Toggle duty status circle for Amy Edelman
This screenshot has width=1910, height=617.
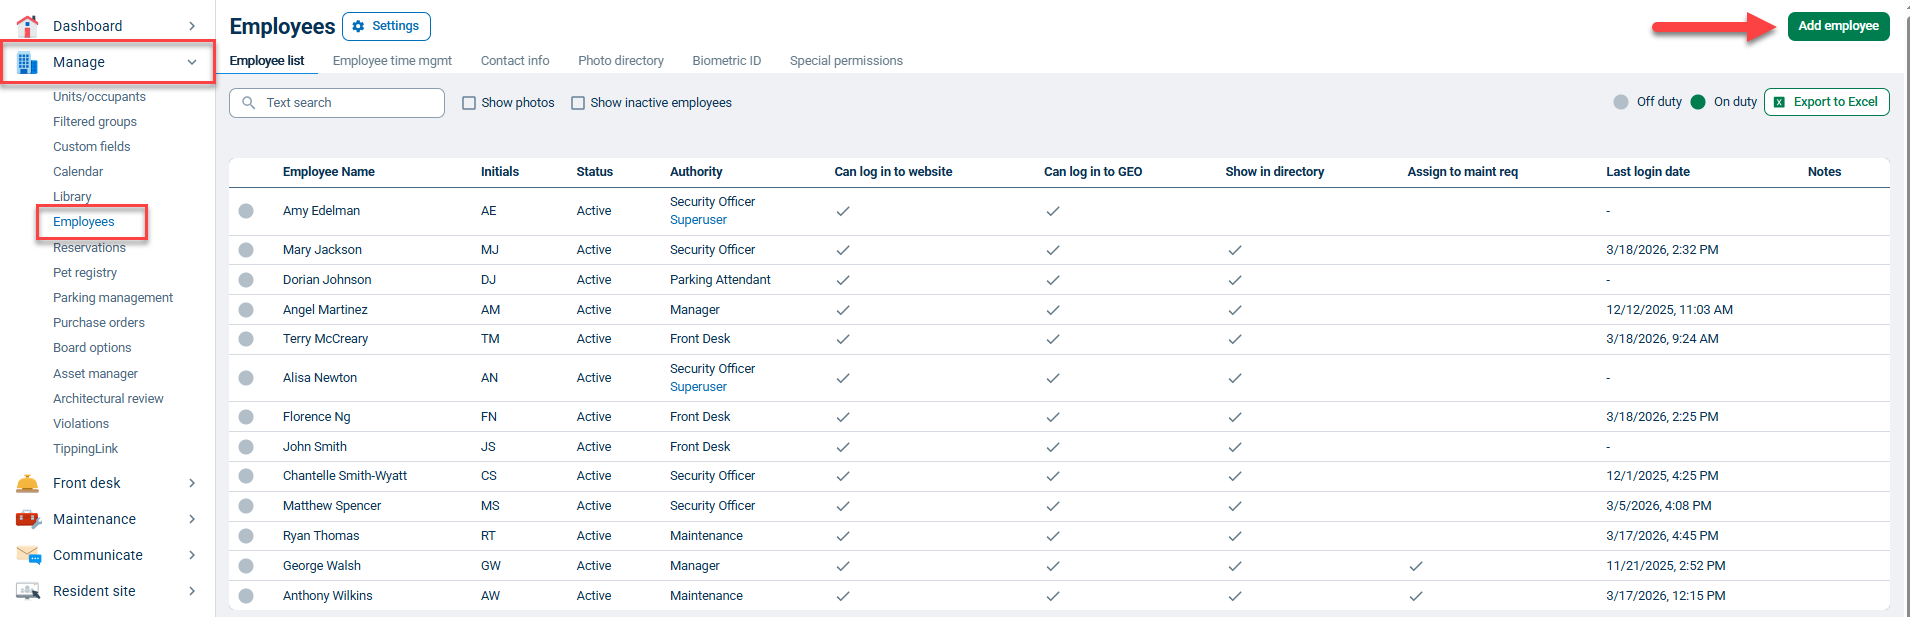coord(246,211)
